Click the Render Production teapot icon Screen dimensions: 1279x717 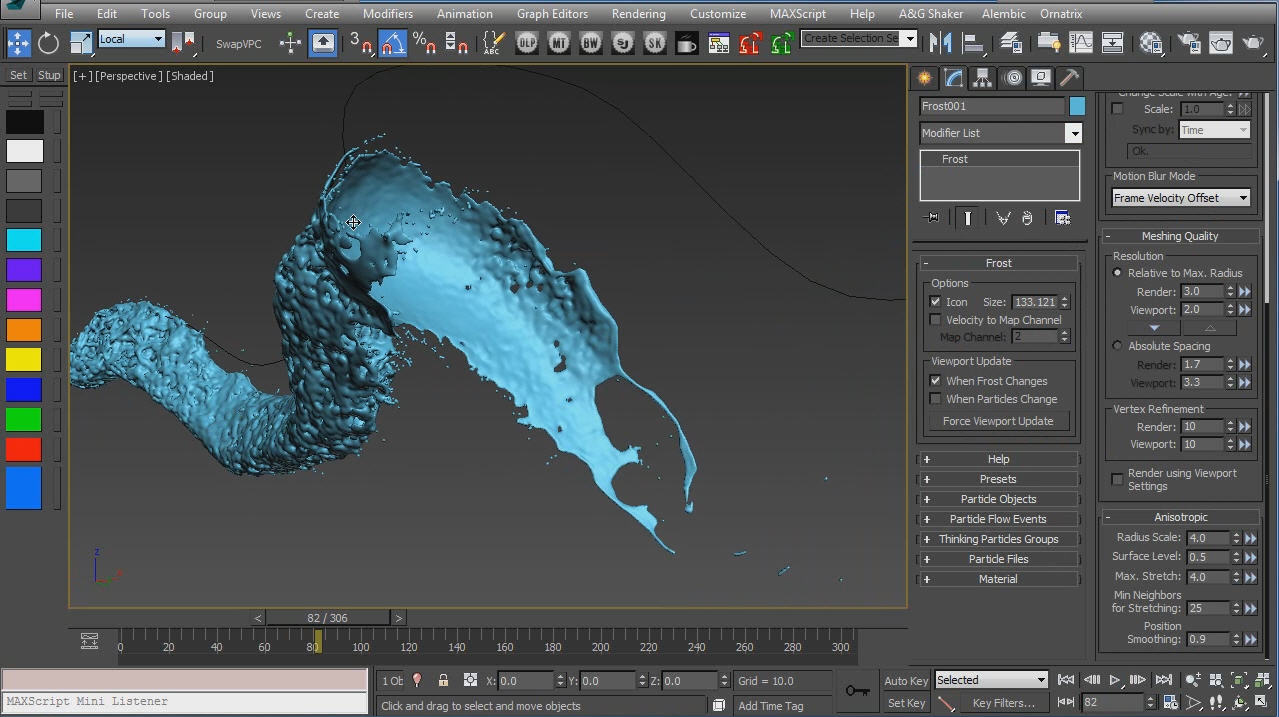click(x=1253, y=42)
